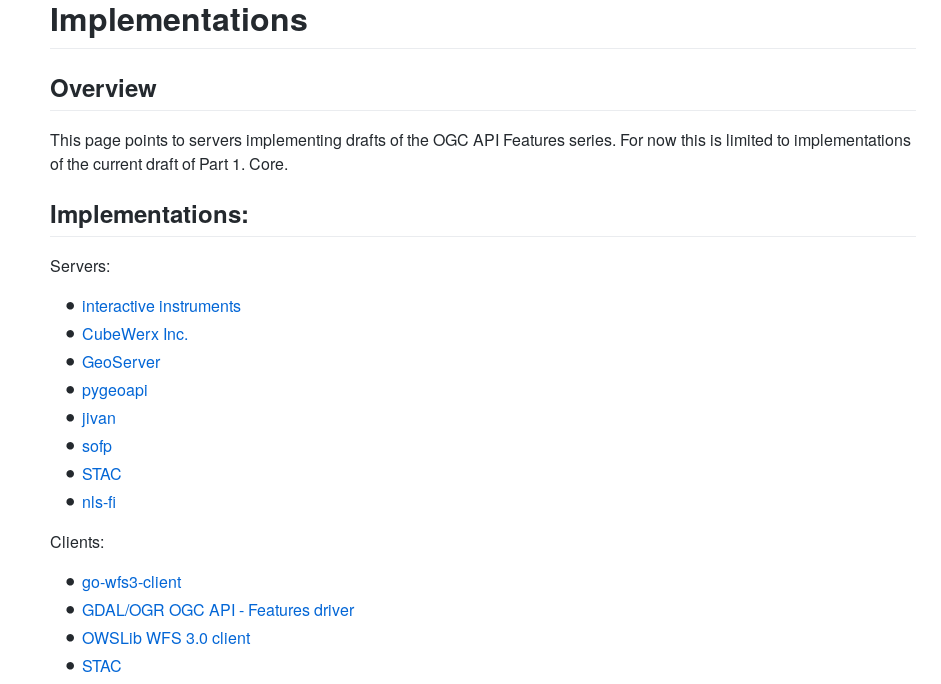Follow the nls-fi link
The height and width of the screenshot is (684, 941).
click(99, 503)
